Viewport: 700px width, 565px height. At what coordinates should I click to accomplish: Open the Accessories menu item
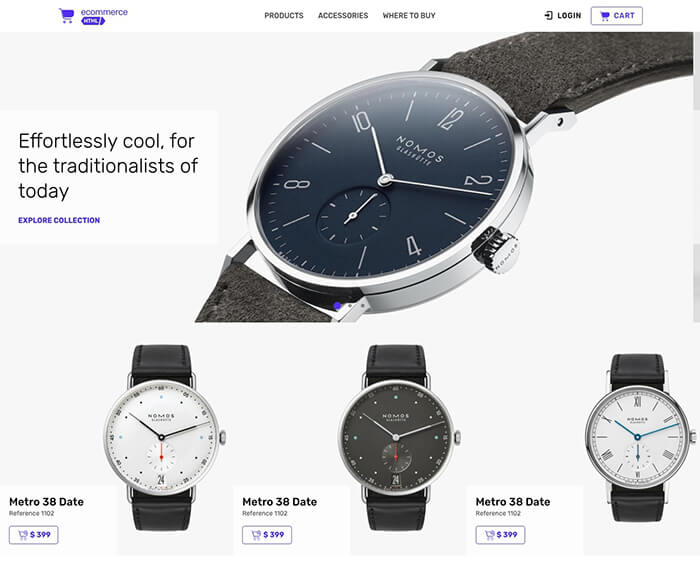click(x=343, y=16)
